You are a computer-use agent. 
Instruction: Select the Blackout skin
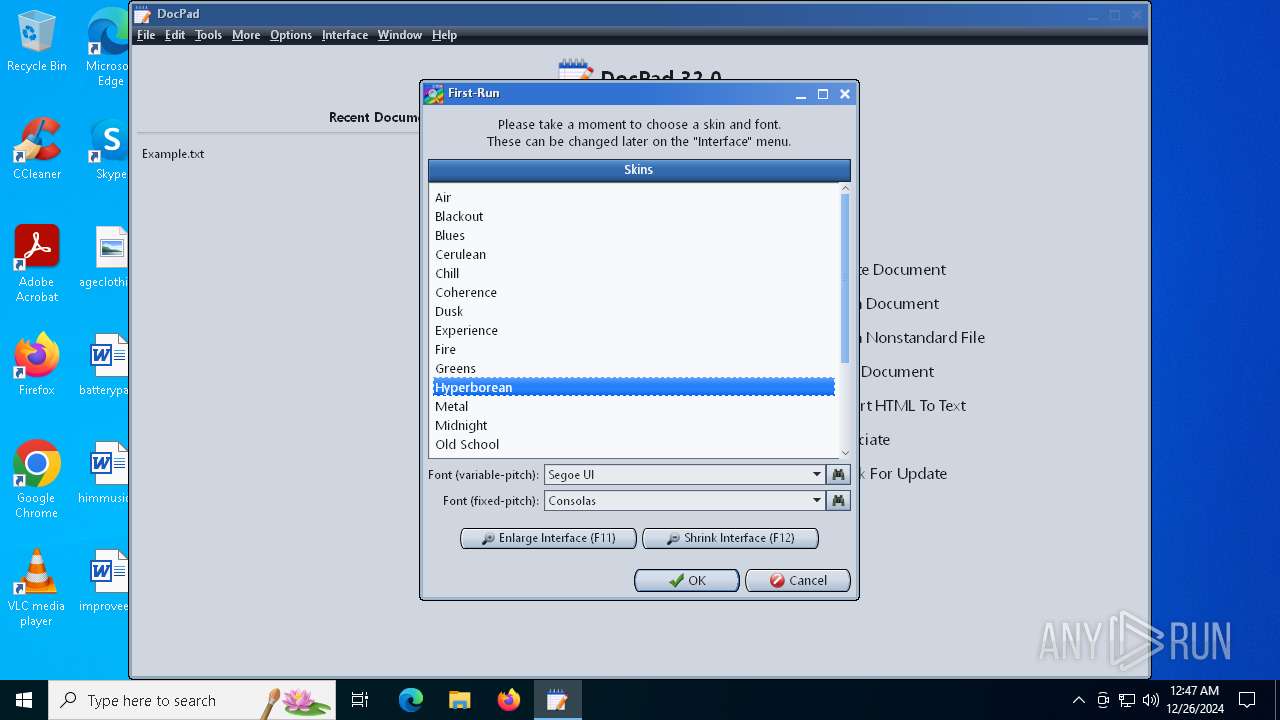point(634,216)
